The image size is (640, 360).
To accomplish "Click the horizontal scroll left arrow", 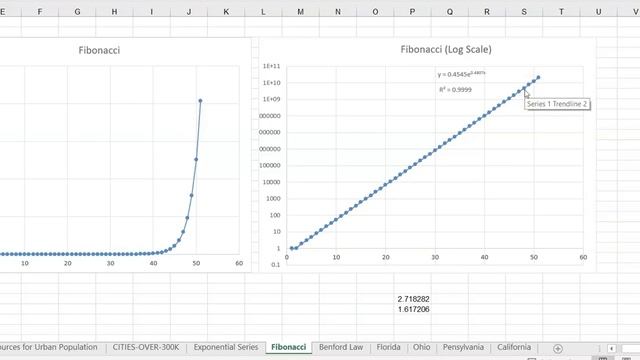I will tap(611, 349).
